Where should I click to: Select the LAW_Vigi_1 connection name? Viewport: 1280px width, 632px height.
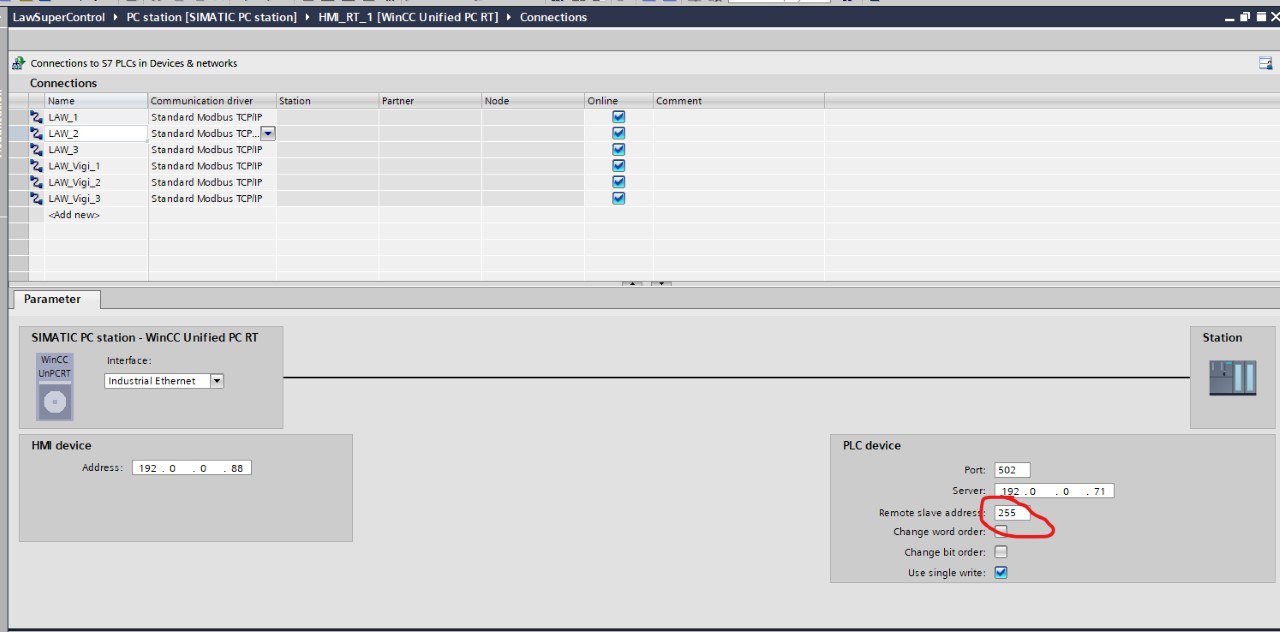[96, 166]
